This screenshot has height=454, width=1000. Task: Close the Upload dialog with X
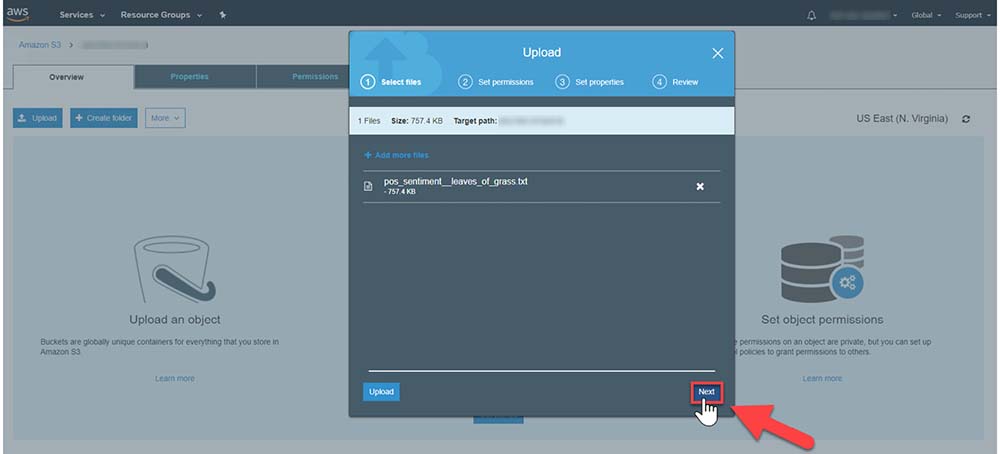point(717,54)
